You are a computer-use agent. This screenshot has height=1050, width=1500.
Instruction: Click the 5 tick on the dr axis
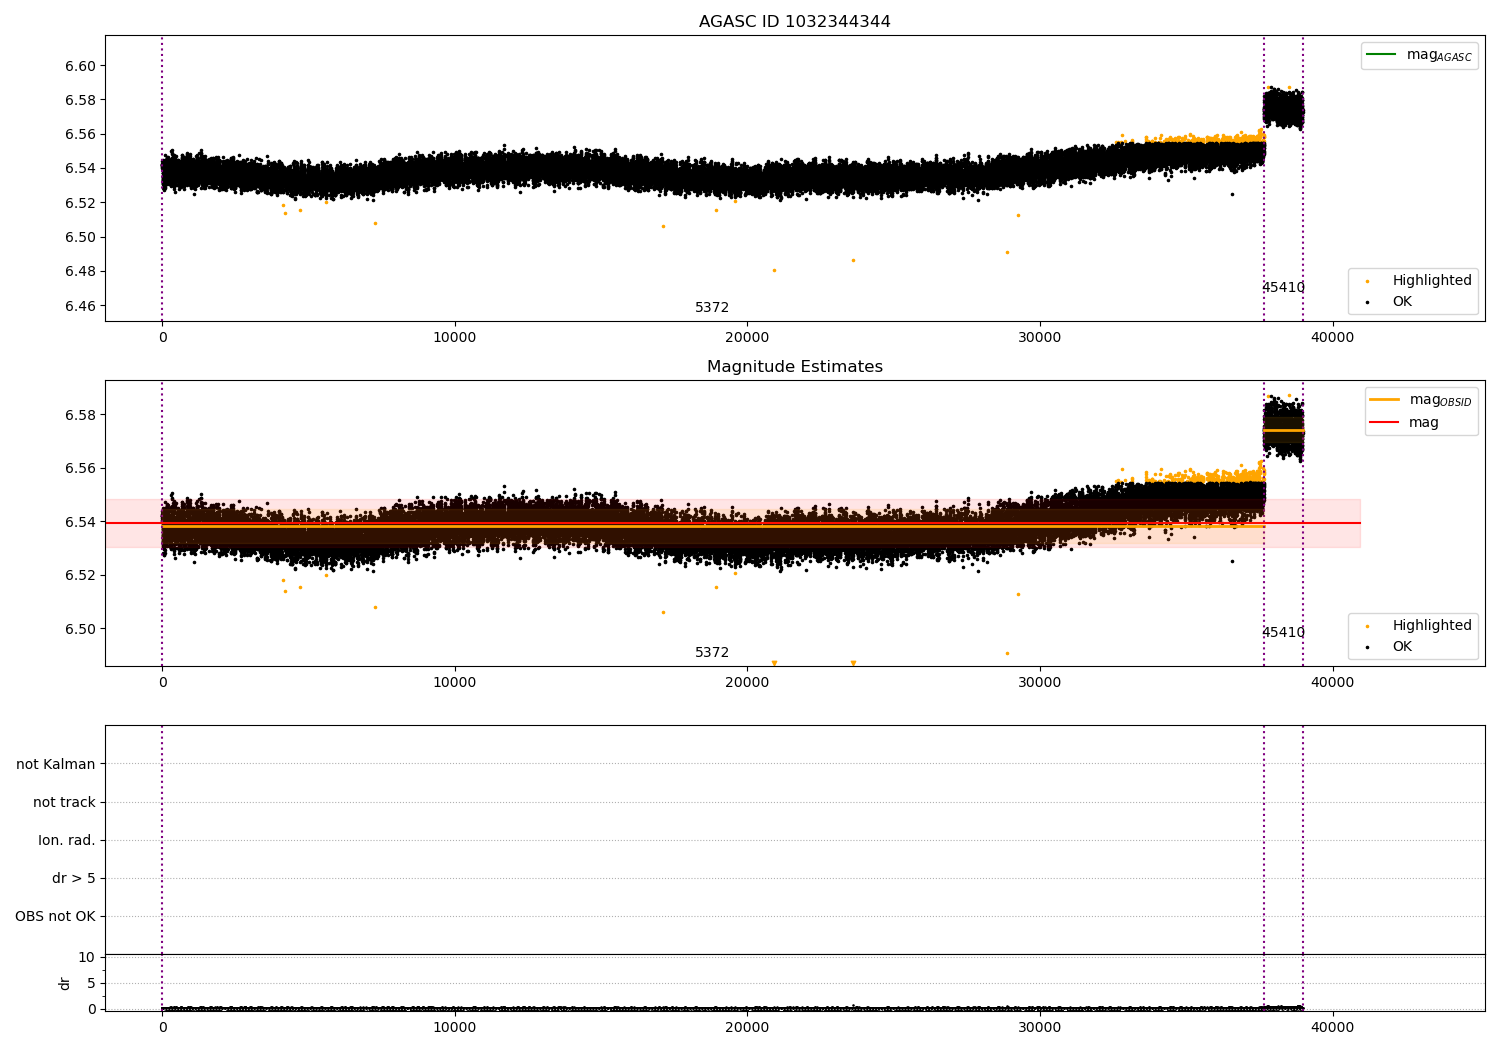91,983
